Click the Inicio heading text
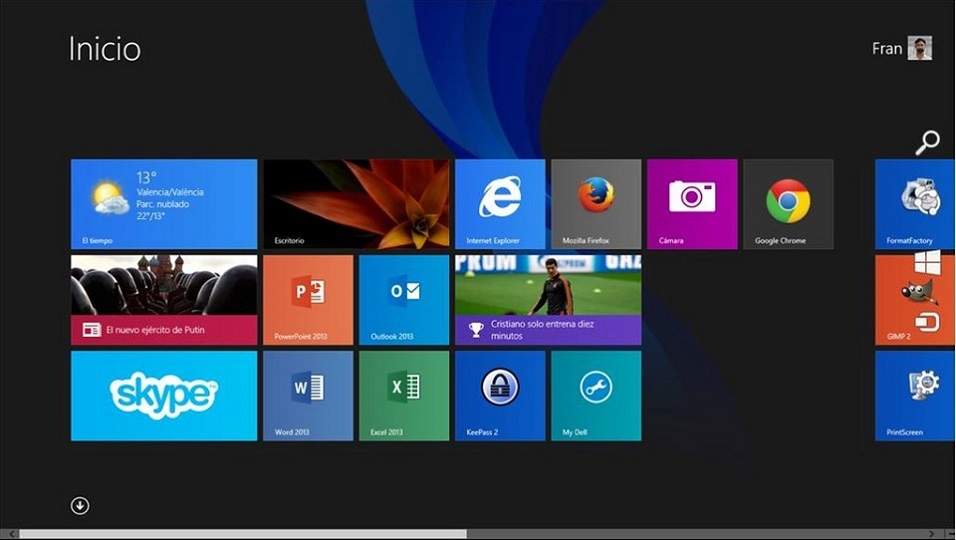The image size is (956, 540). click(x=105, y=49)
